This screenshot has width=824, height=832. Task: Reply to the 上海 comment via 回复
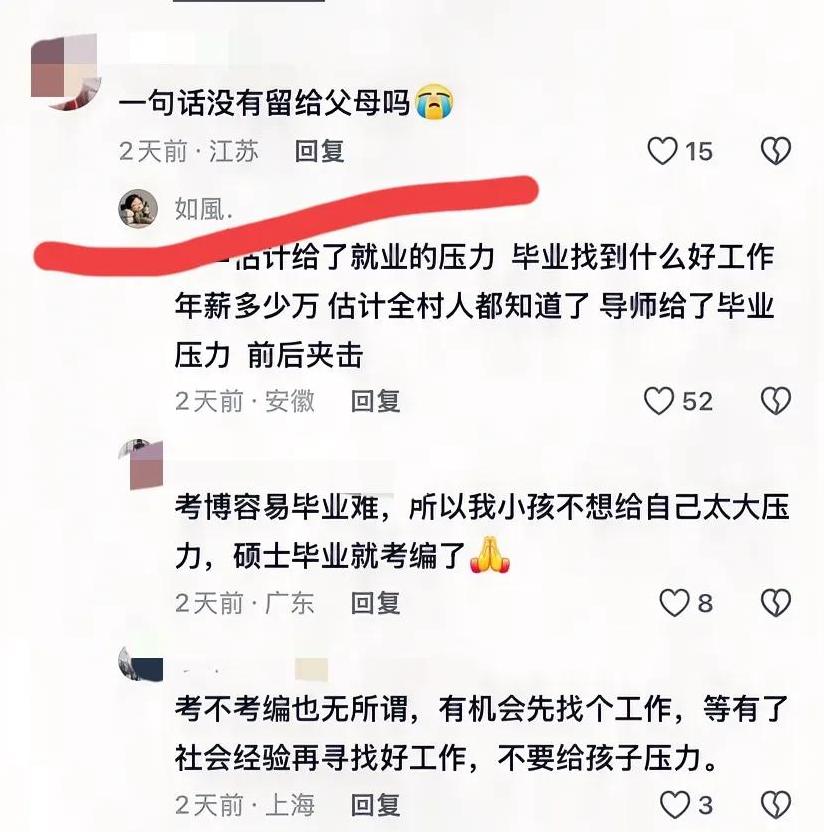375,805
